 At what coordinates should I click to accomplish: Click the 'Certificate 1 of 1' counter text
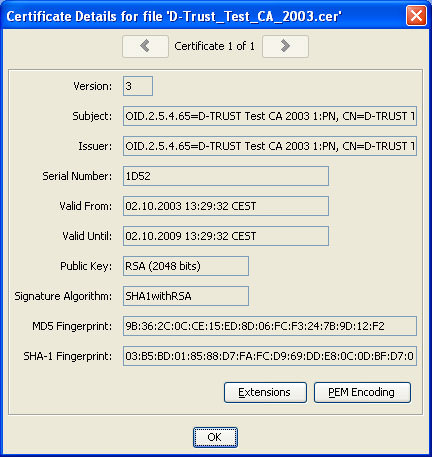pos(214,46)
